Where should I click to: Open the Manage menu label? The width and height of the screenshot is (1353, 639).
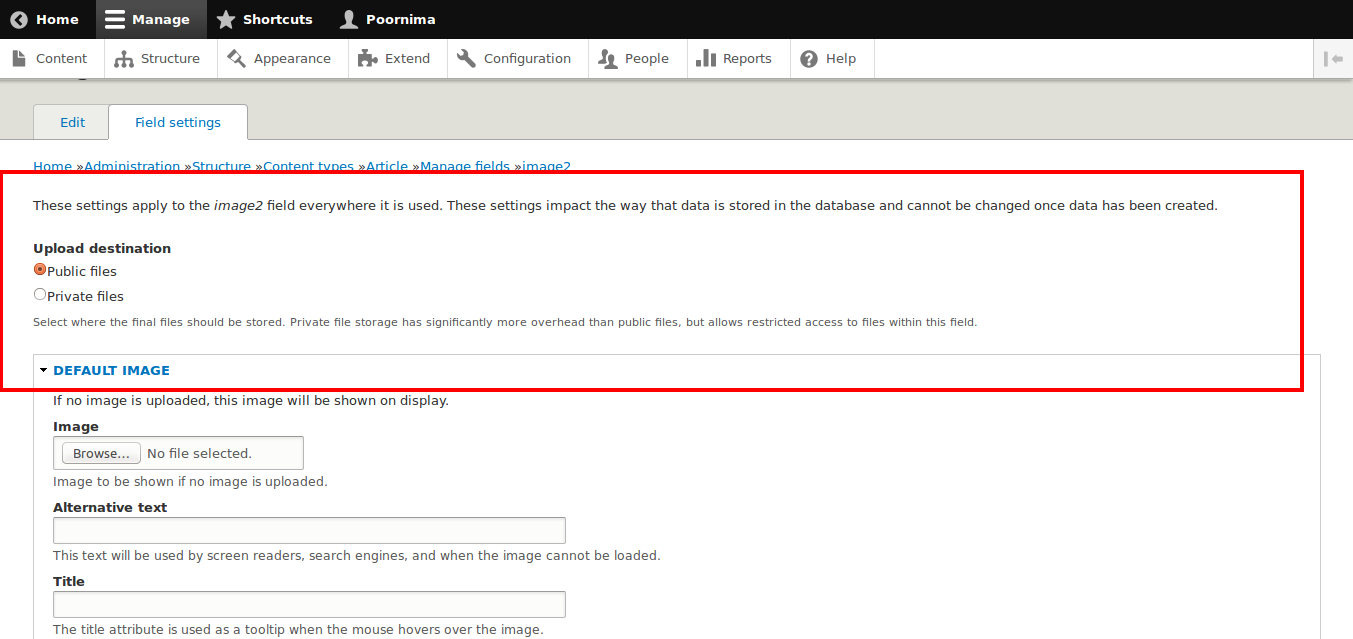tap(161, 19)
